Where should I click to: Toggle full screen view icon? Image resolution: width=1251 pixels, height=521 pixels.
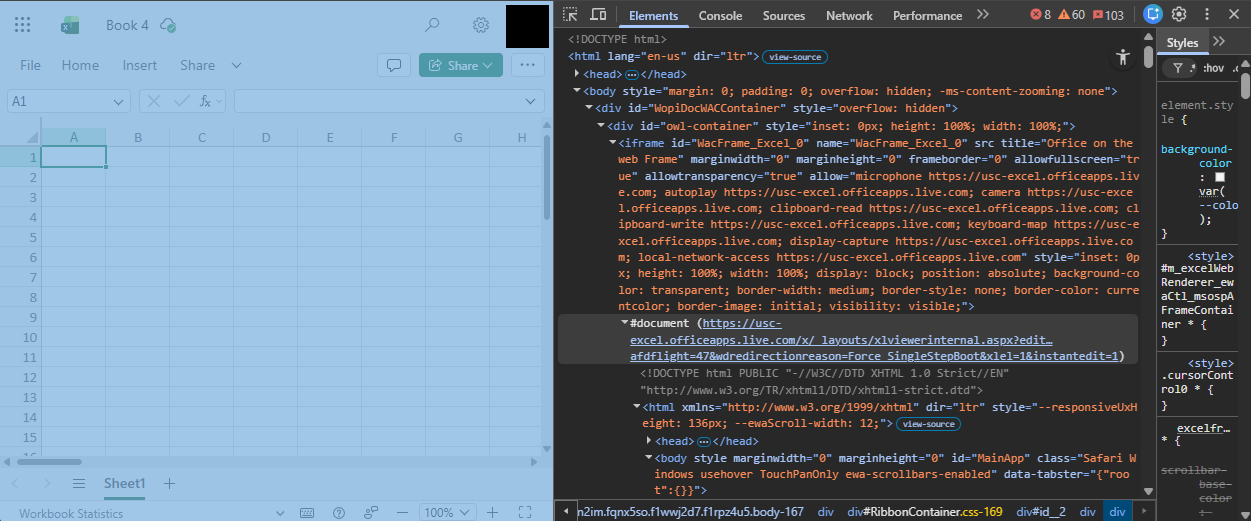point(525,512)
